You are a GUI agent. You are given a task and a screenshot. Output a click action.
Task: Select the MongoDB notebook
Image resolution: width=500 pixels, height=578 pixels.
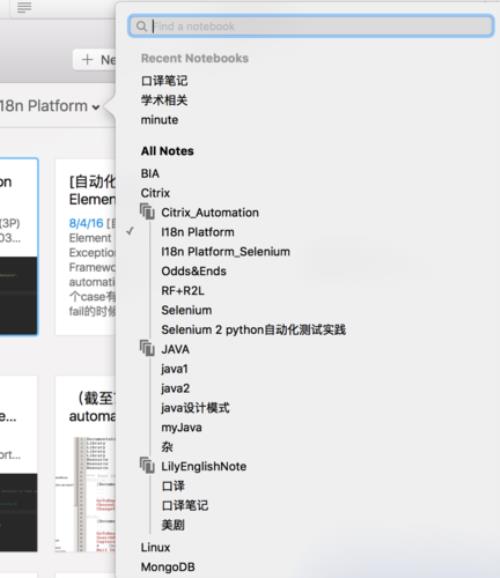tap(168, 567)
